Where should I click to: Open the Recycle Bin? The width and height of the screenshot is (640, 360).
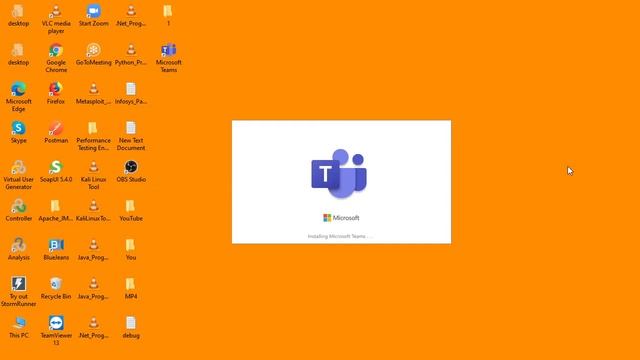click(x=56, y=289)
